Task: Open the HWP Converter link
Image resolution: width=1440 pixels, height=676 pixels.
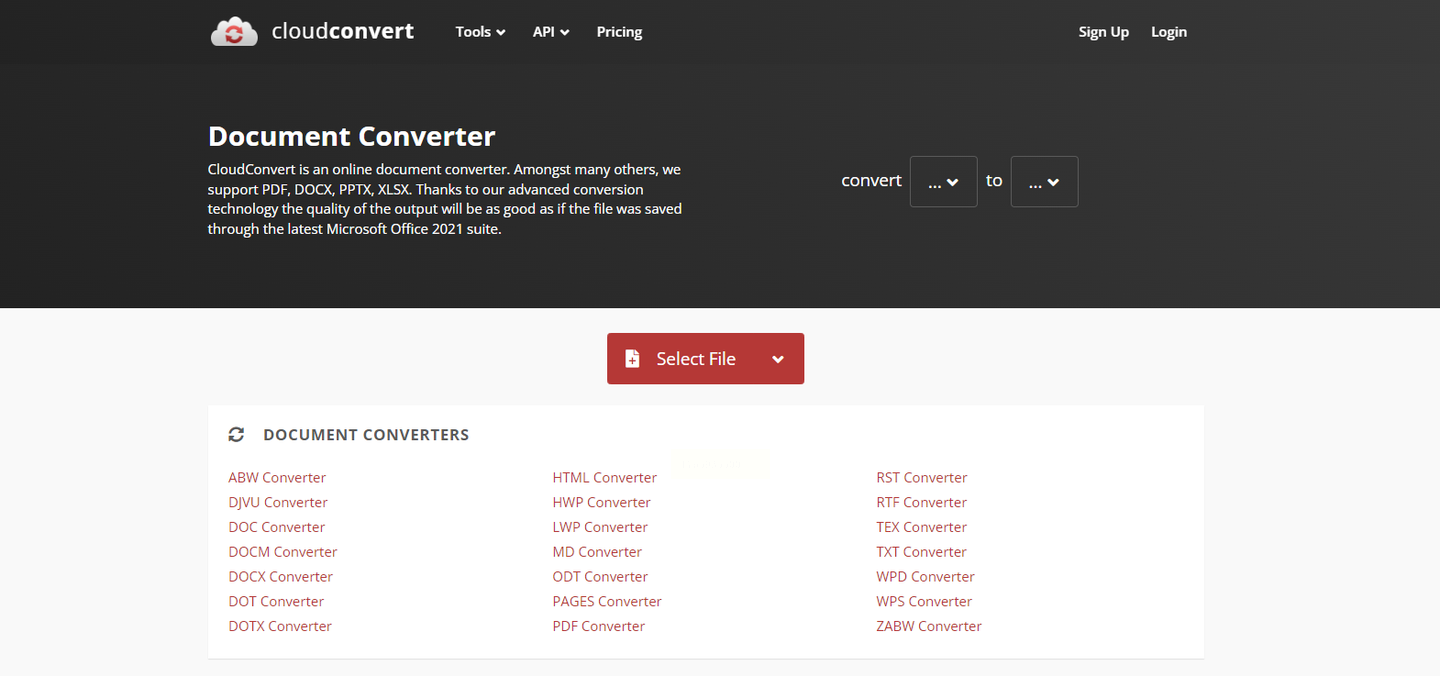Action: pyautogui.click(x=601, y=503)
